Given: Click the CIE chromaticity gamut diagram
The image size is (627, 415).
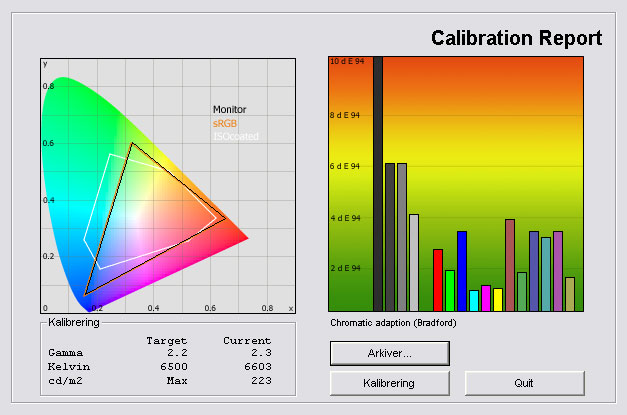Looking at the screenshot, I should 168,186.
